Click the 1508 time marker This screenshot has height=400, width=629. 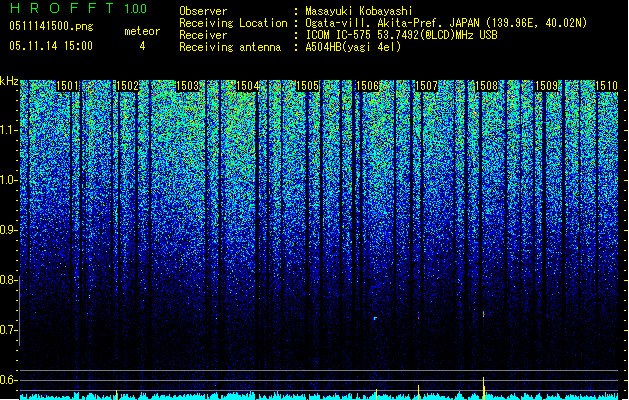(487, 86)
